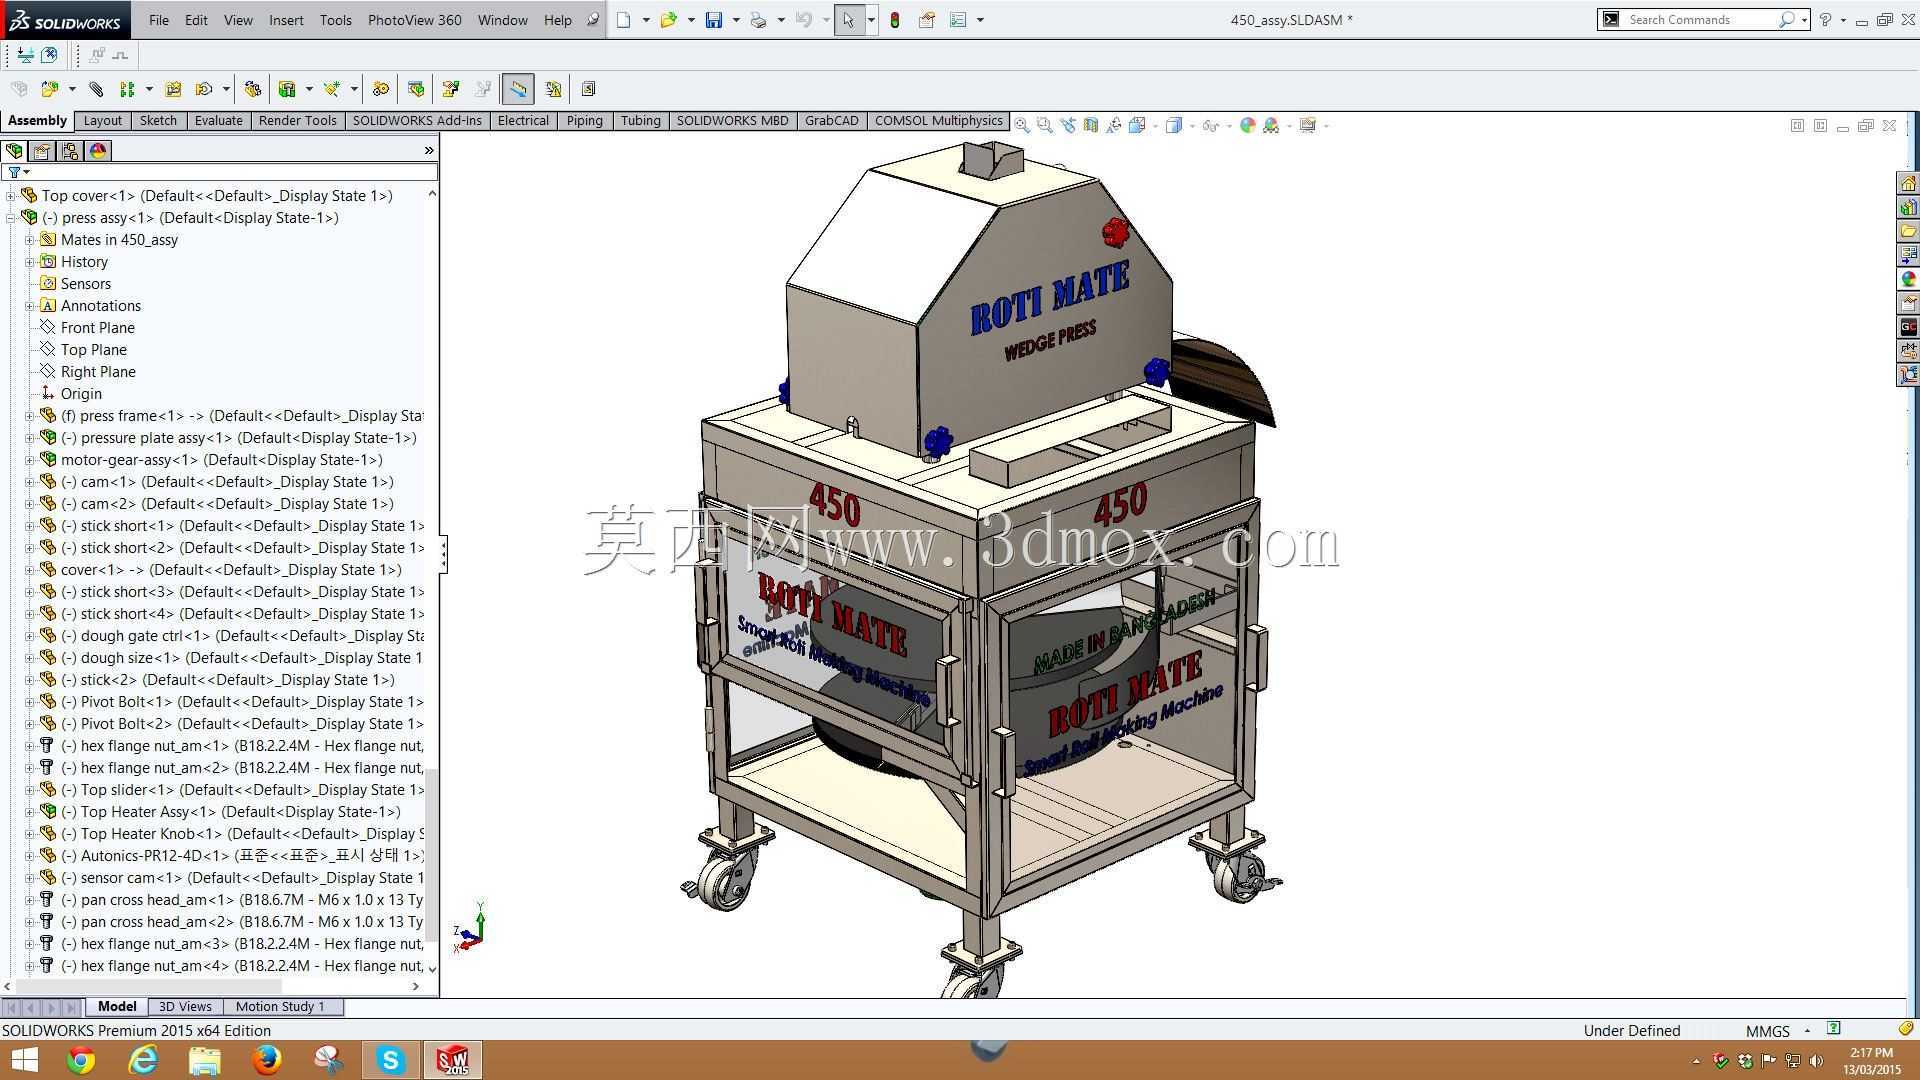Open File Explorer folder icon in task pane
This screenshot has width=1920, height=1080.
1908,231
